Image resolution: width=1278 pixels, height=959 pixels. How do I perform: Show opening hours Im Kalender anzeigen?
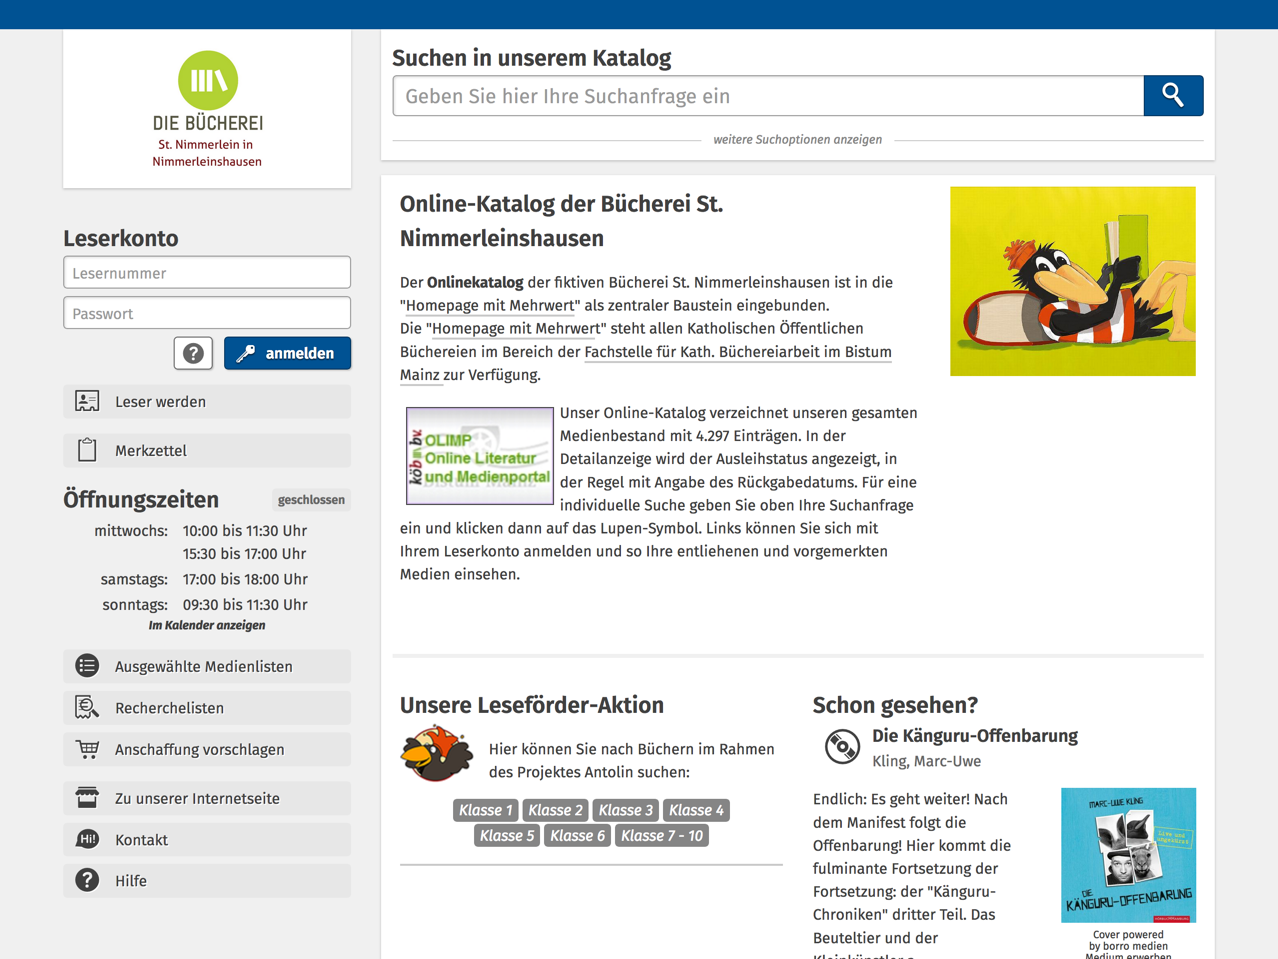(x=207, y=626)
